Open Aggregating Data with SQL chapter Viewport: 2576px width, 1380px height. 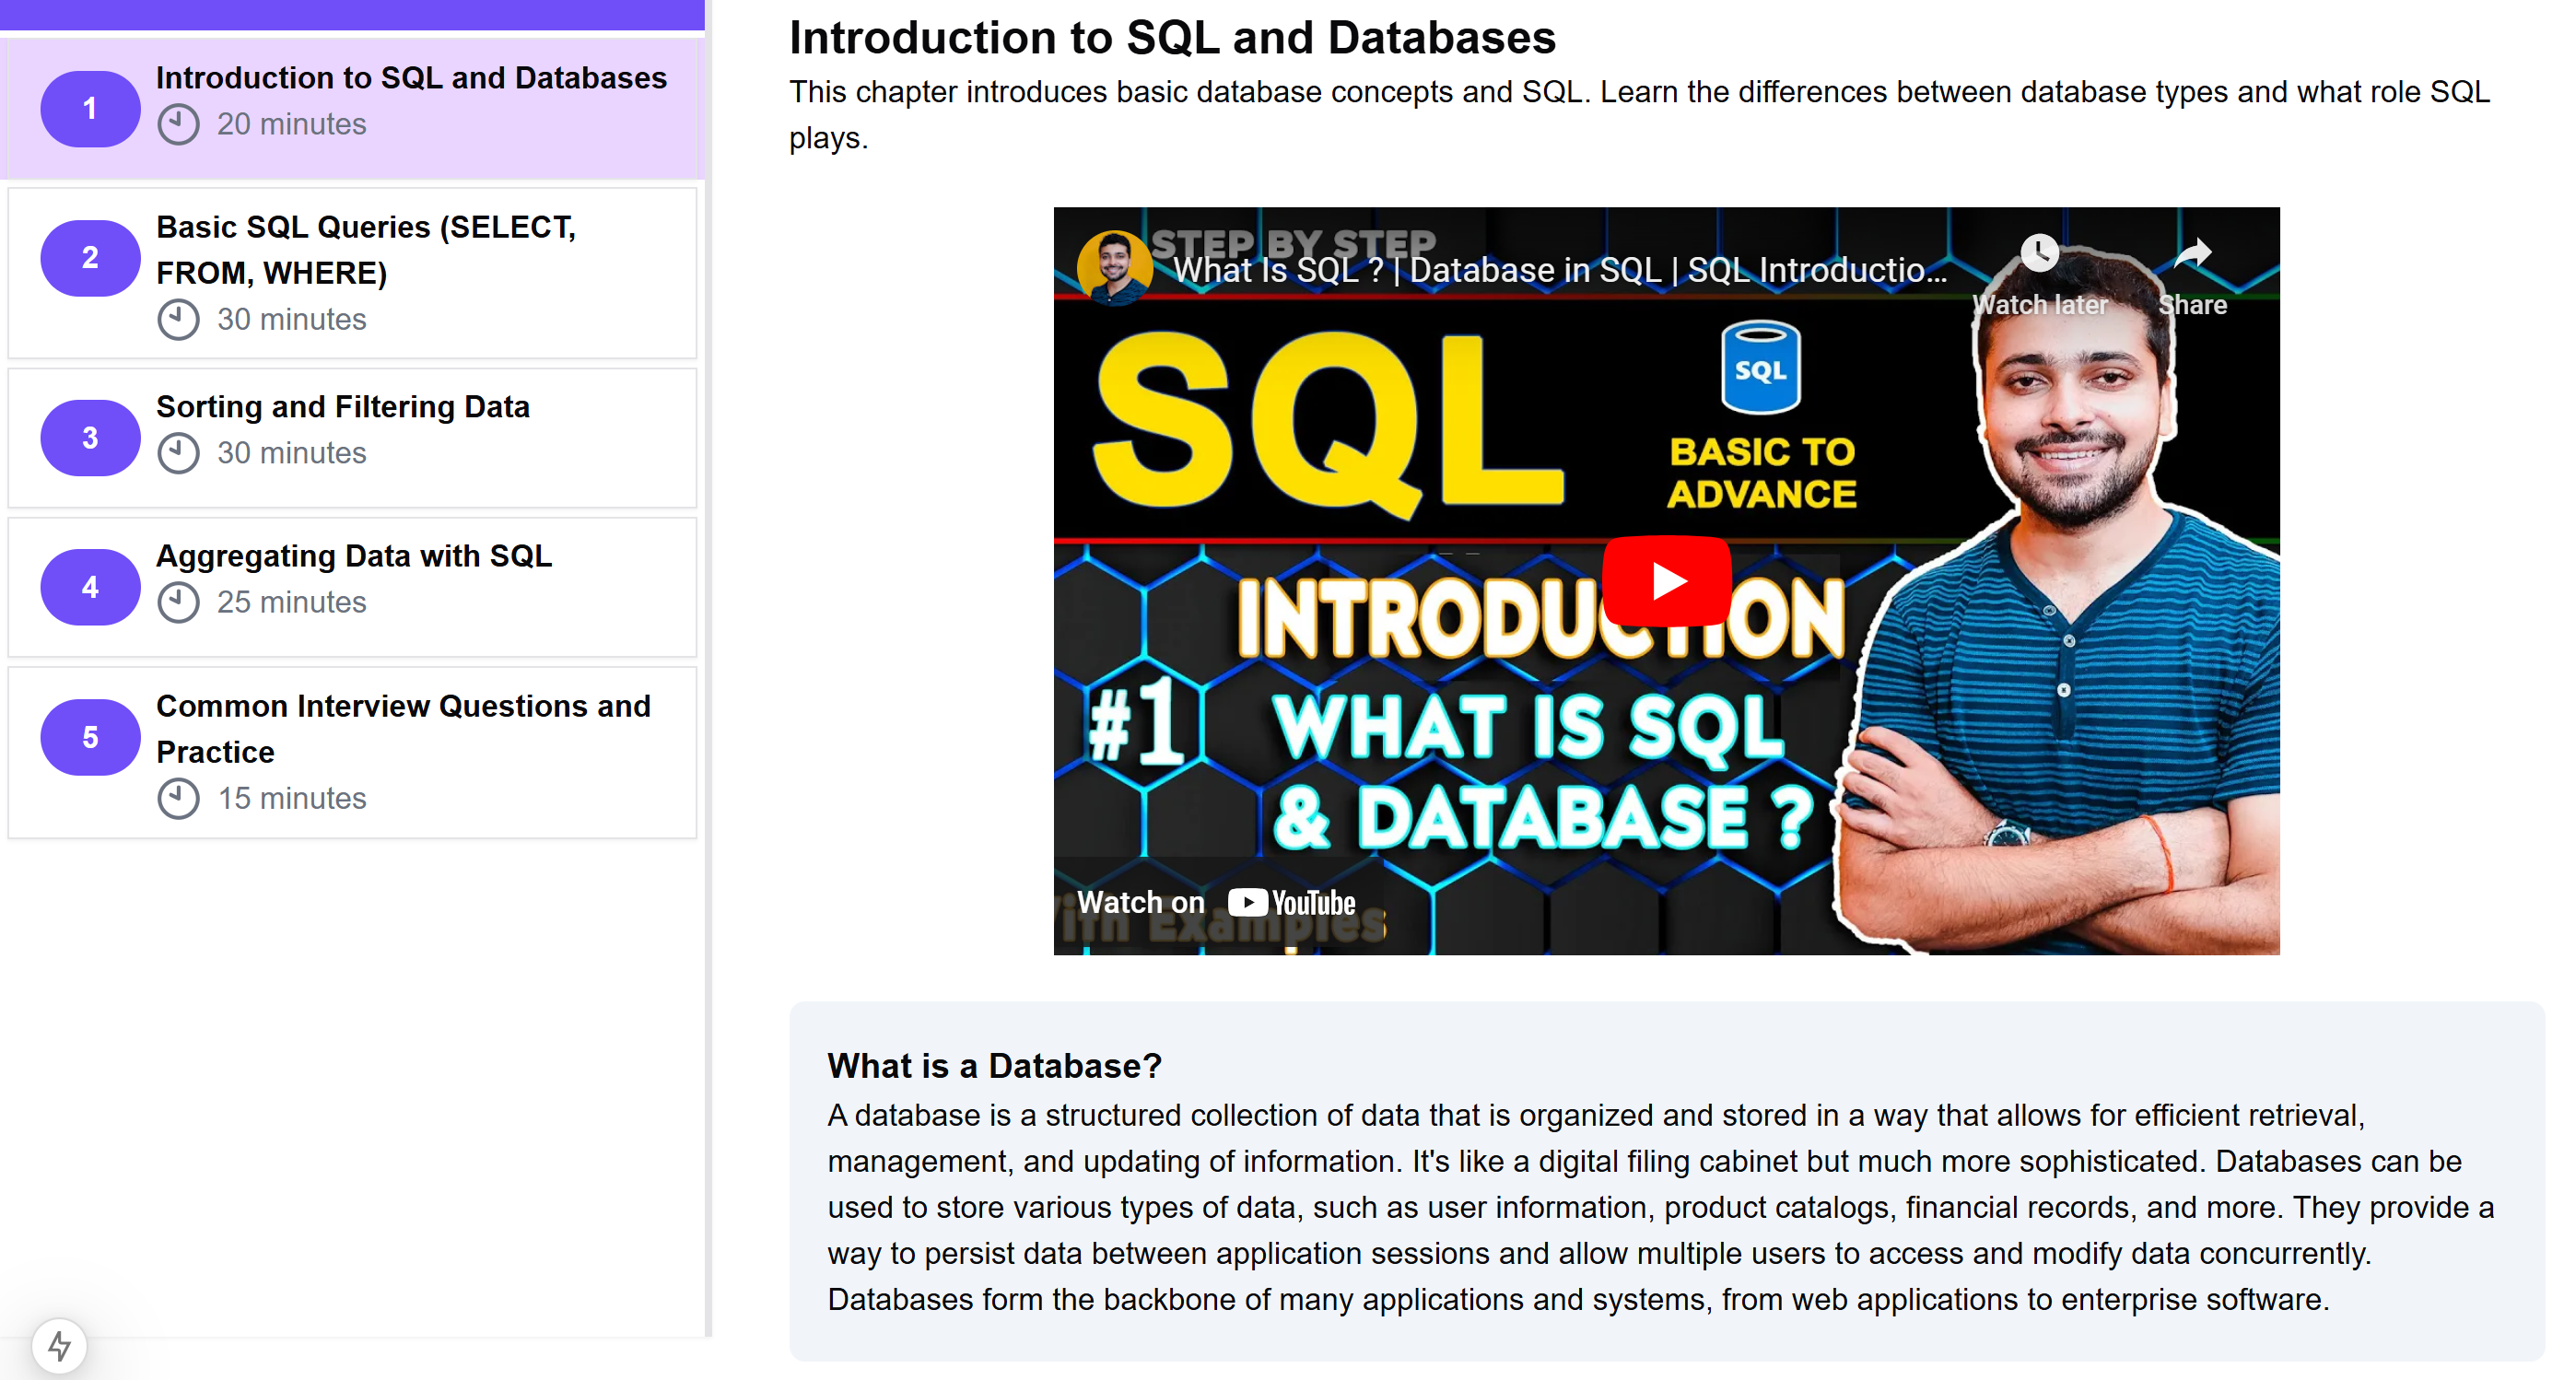click(x=353, y=556)
